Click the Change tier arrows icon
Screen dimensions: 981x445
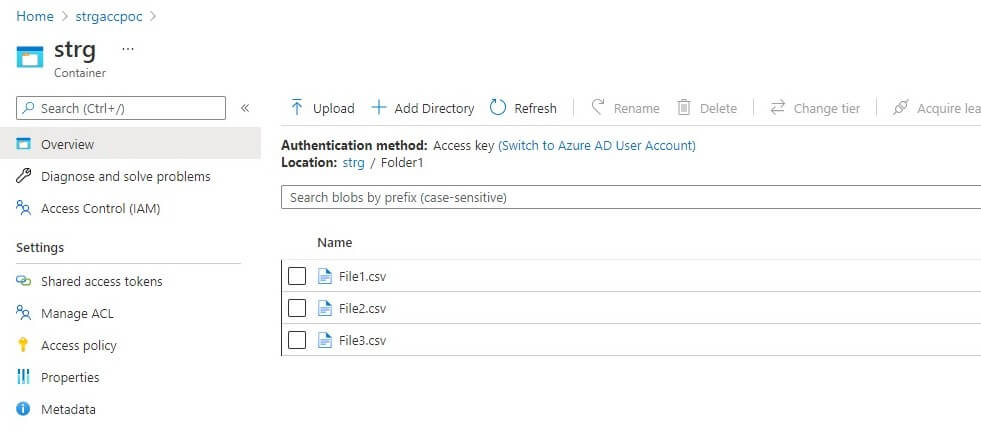[777, 108]
